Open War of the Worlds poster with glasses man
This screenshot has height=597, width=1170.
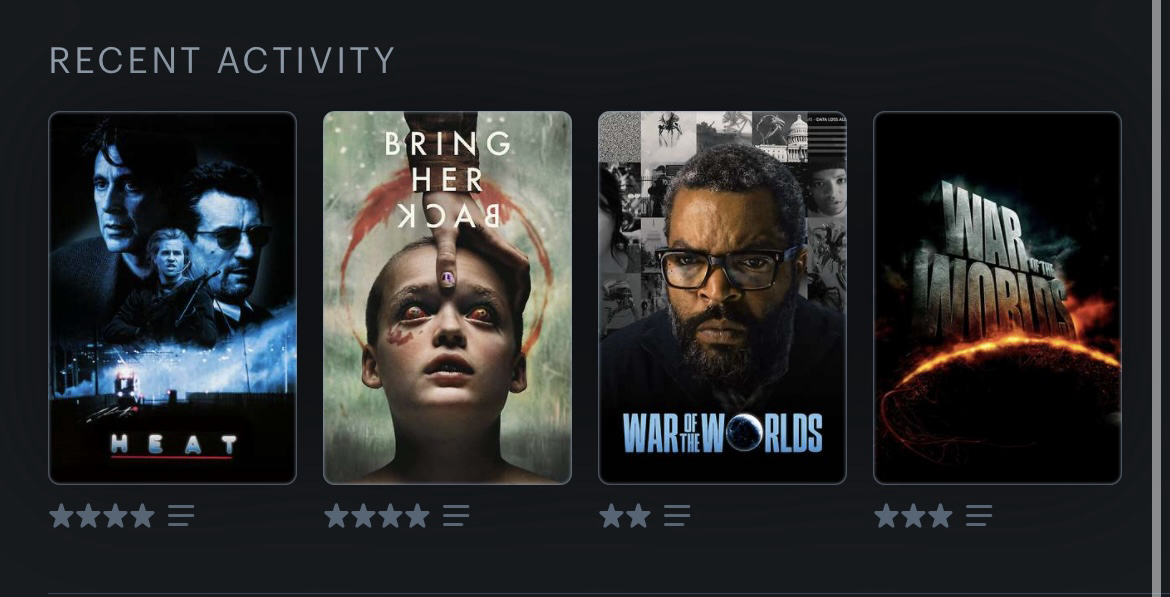[722, 298]
